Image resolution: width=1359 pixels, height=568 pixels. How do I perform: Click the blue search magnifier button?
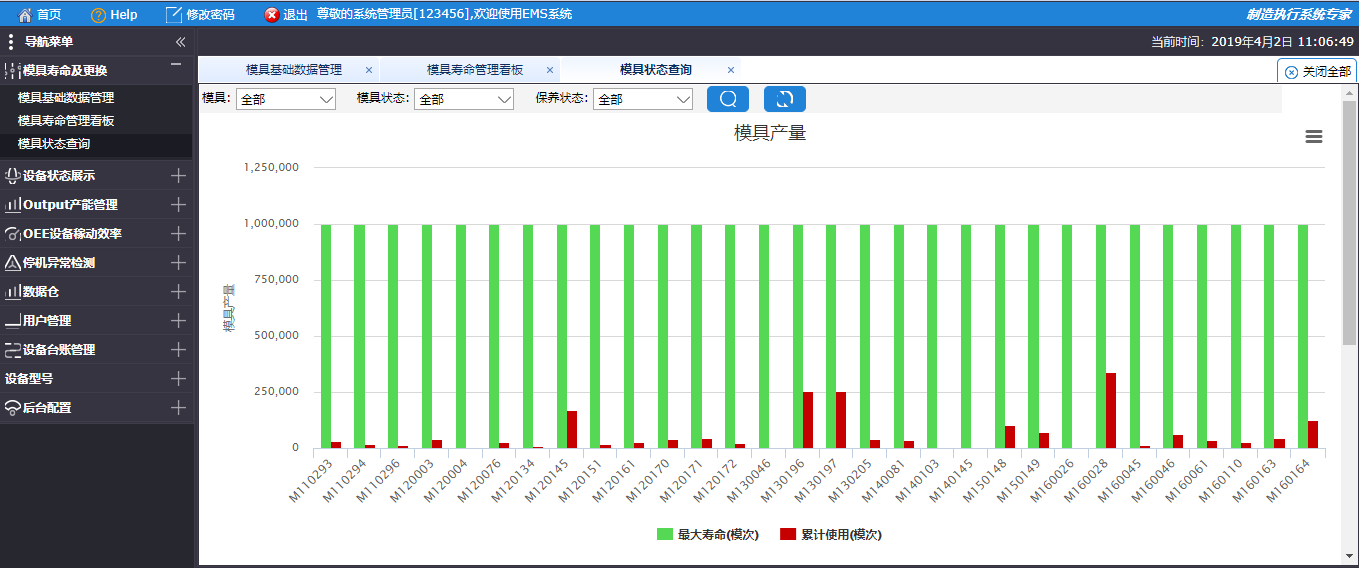point(727,99)
